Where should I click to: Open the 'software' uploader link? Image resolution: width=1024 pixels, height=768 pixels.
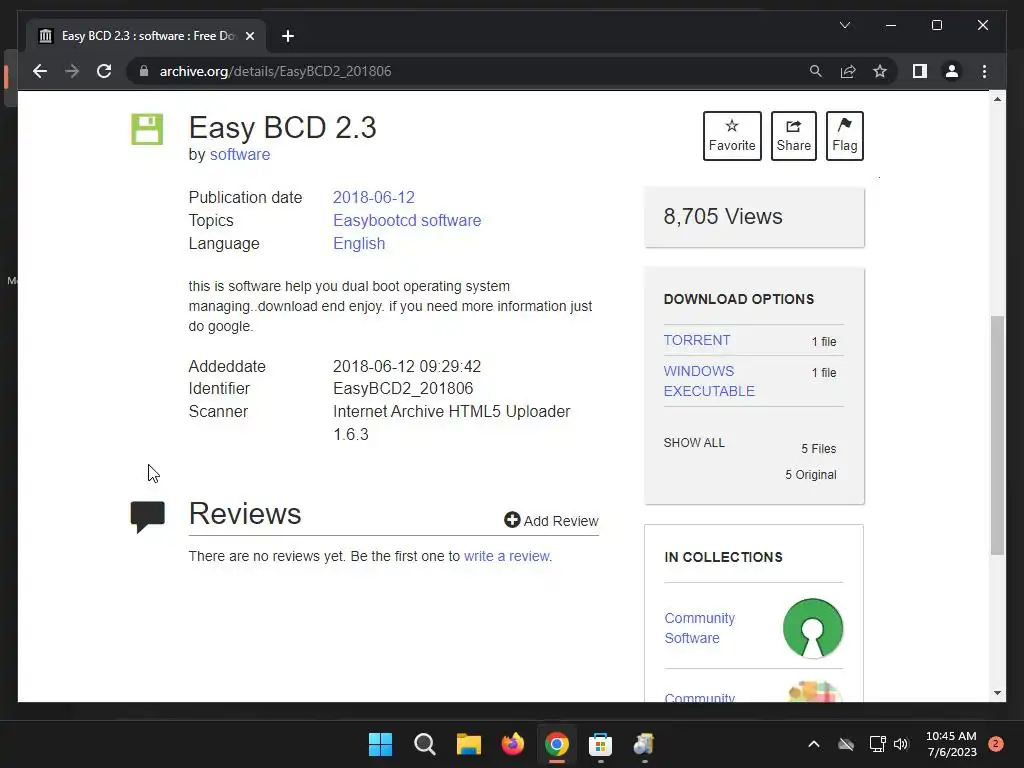240,155
